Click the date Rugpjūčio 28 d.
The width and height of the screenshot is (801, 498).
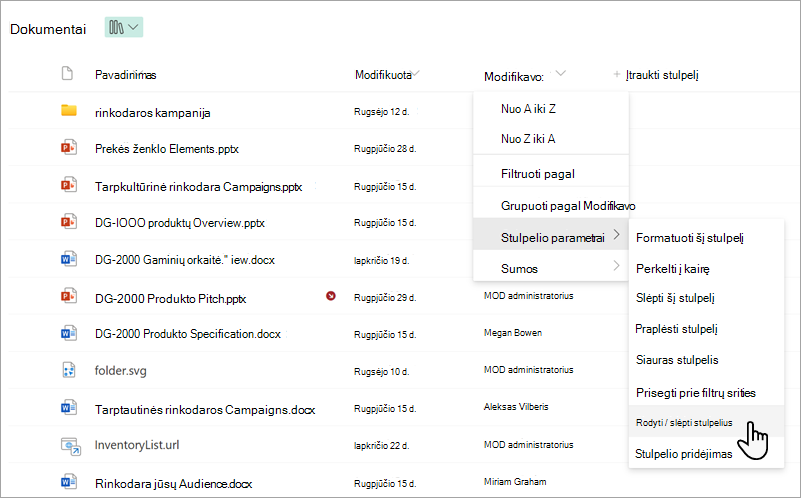pos(385,149)
